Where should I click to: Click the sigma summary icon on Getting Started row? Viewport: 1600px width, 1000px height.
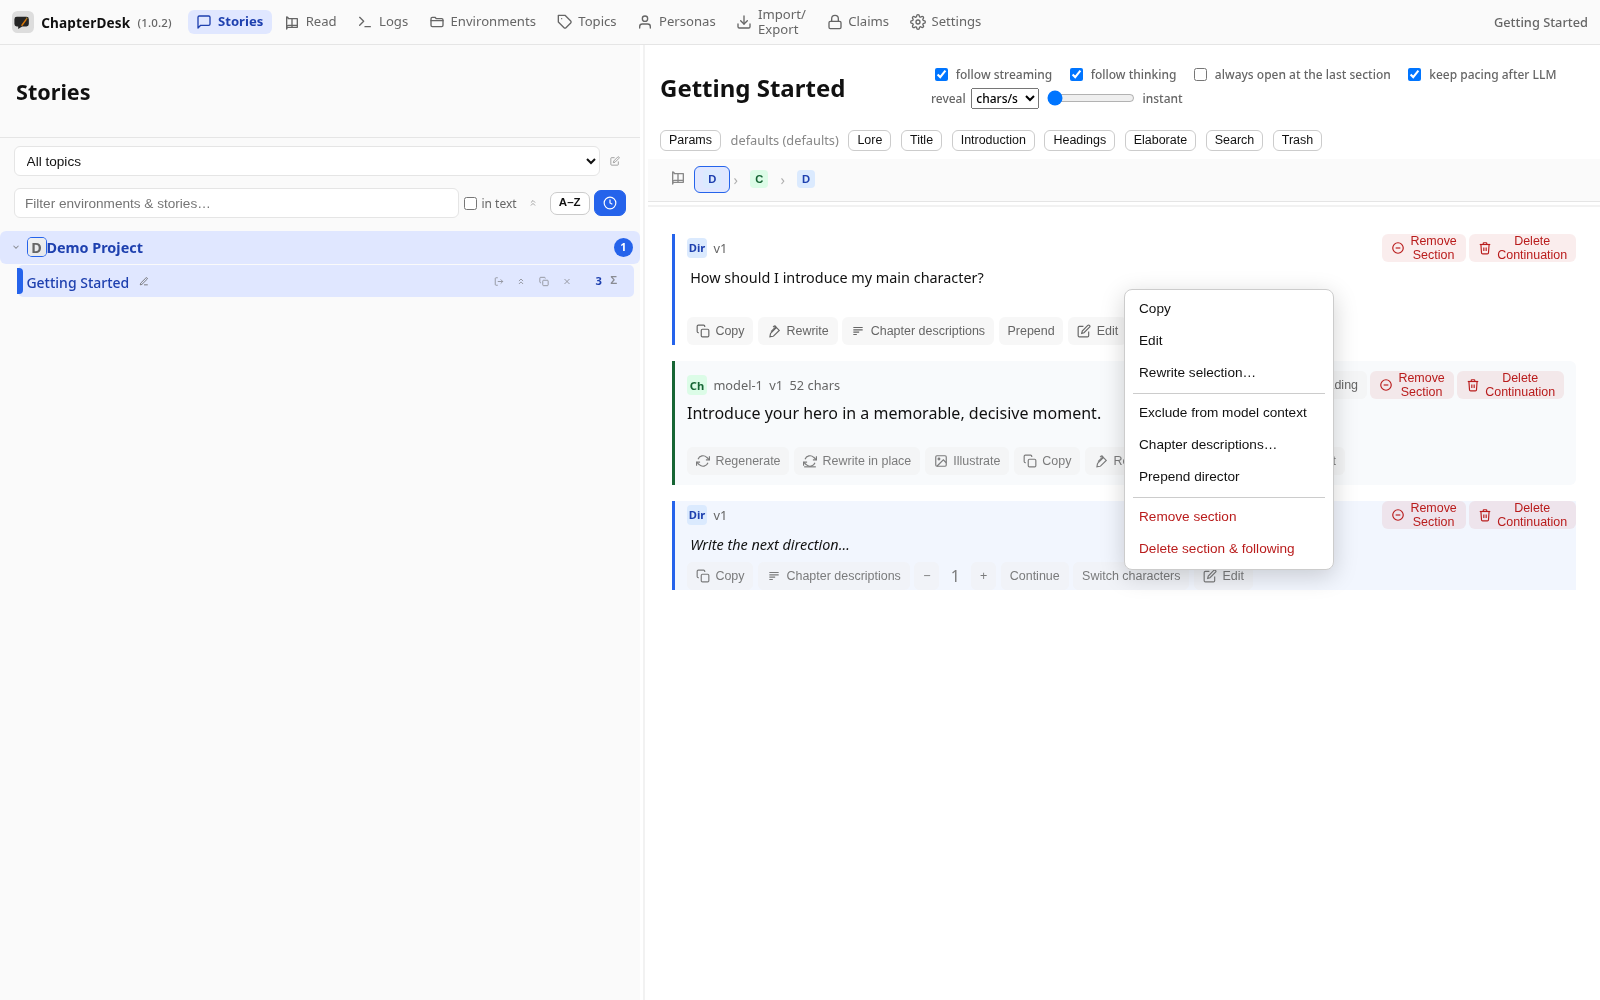point(614,281)
